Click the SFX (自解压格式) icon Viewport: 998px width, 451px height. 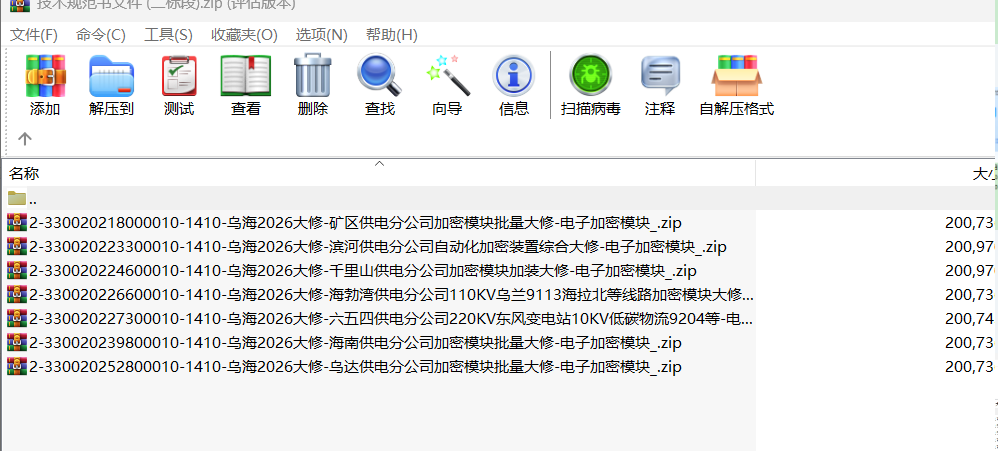click(736, 86)
